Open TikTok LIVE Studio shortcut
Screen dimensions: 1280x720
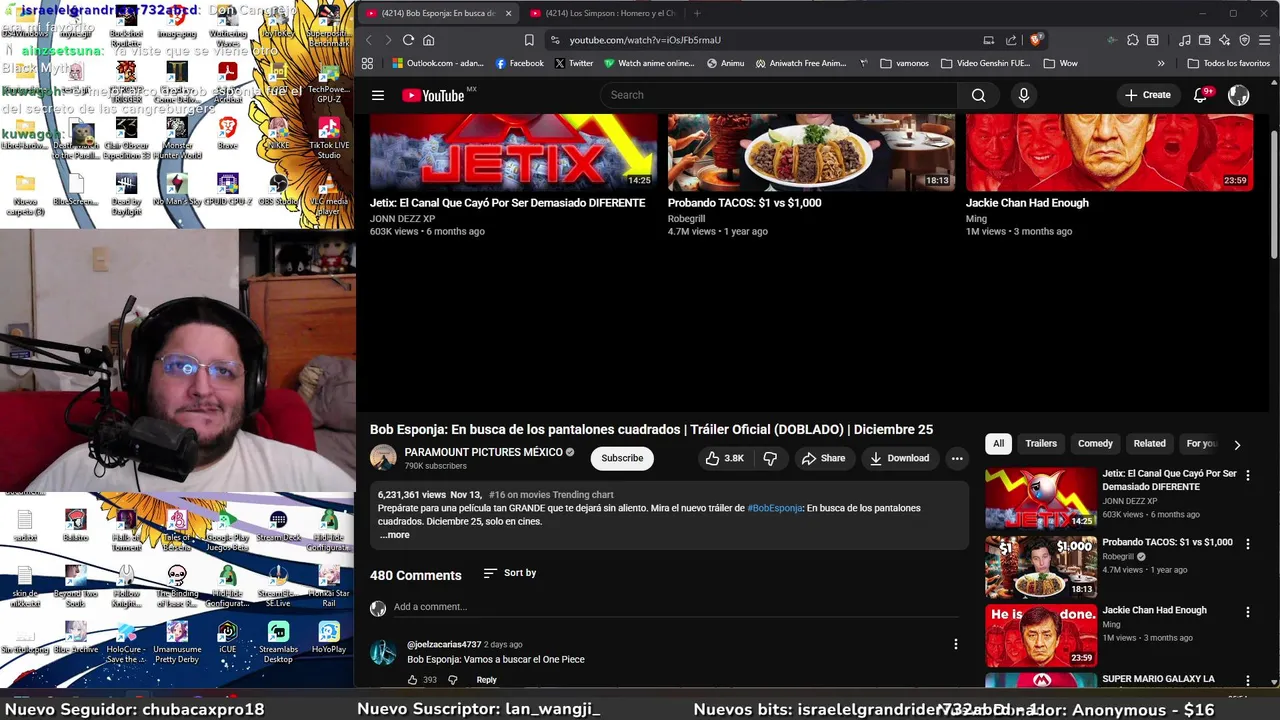[x=329, y=138]
